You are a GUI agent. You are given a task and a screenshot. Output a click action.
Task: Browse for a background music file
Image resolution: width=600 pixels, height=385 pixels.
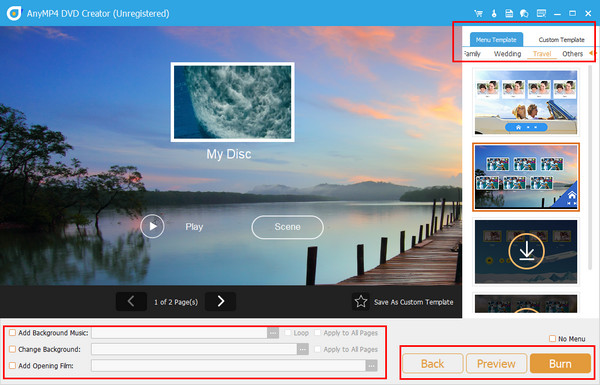(x=273, y=333)
